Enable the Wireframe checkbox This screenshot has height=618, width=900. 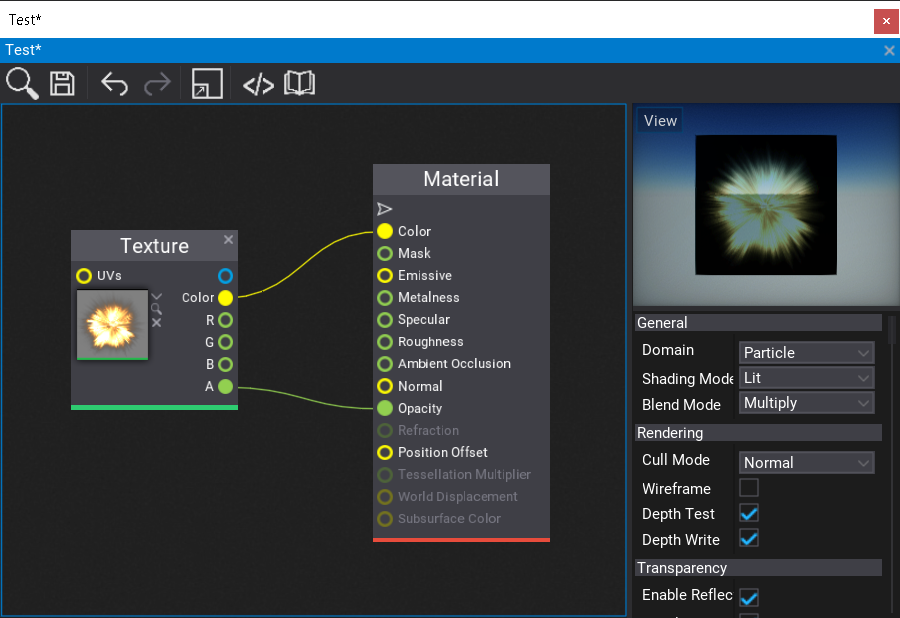pyautogui.click(x=748, y=488)
